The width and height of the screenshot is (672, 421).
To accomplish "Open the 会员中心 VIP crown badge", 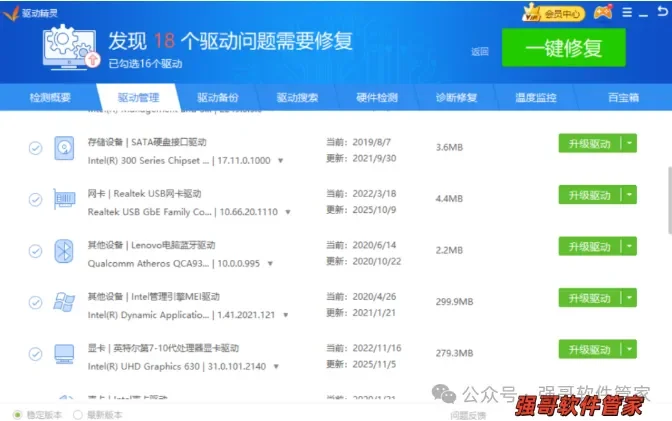I will (x=553, y=13).
